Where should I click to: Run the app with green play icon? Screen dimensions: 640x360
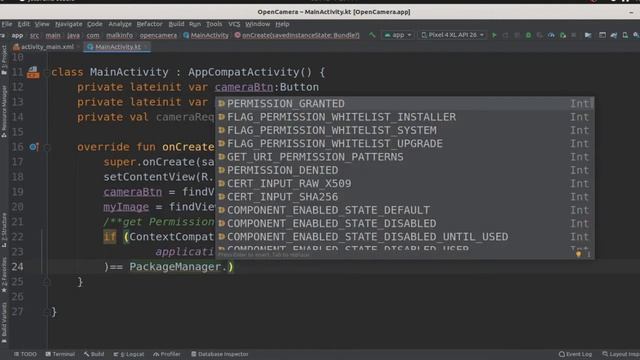(x=494, y=35)
